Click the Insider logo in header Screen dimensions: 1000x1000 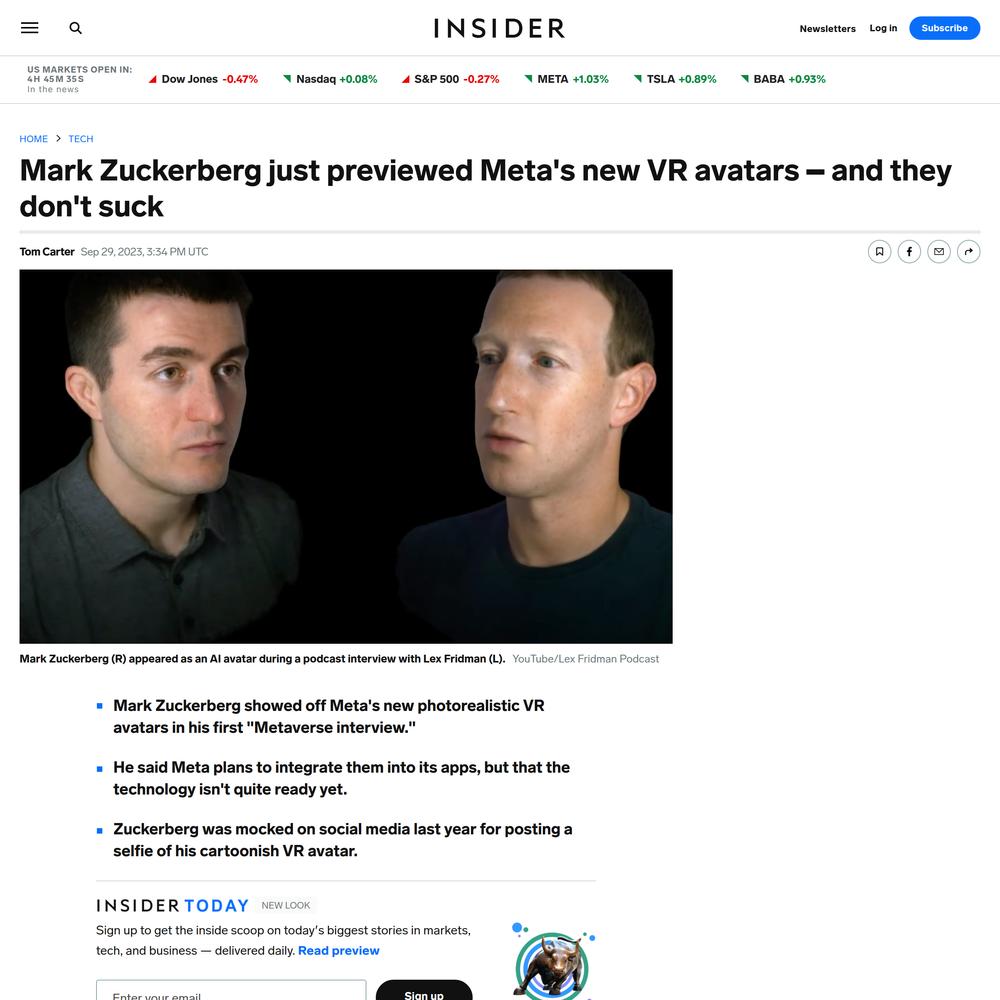click(x=499, y=28)
